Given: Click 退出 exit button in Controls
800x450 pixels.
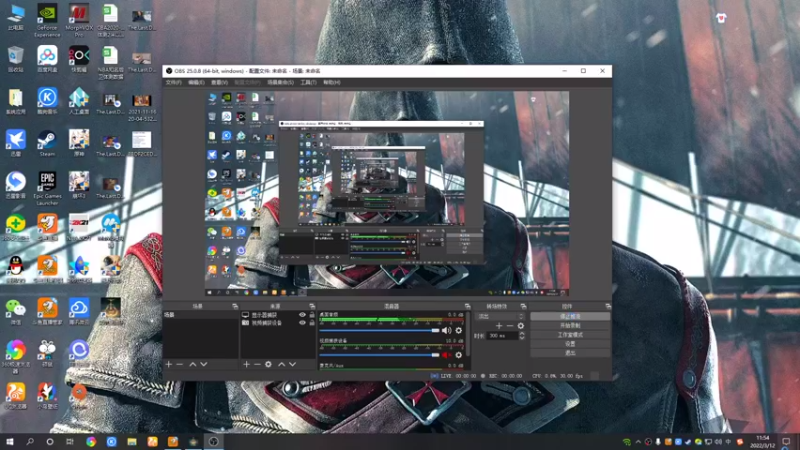Looking at the screenshot, I should click(570, 353).
